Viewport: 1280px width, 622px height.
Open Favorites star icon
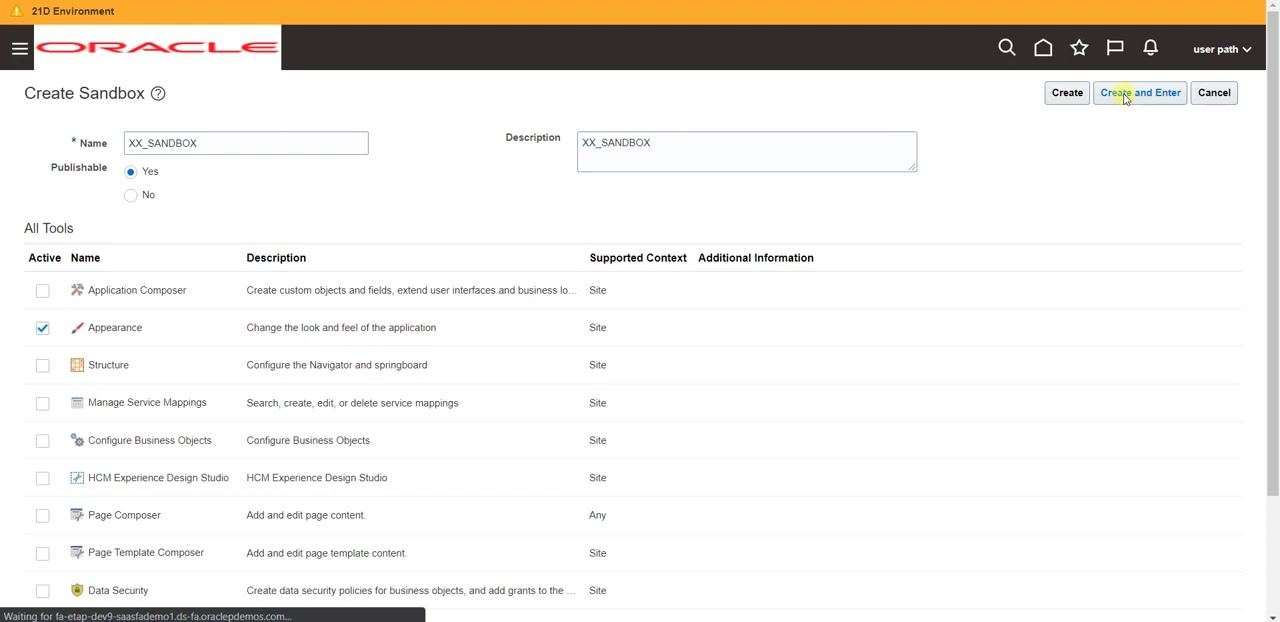(x=1079, y=48)
